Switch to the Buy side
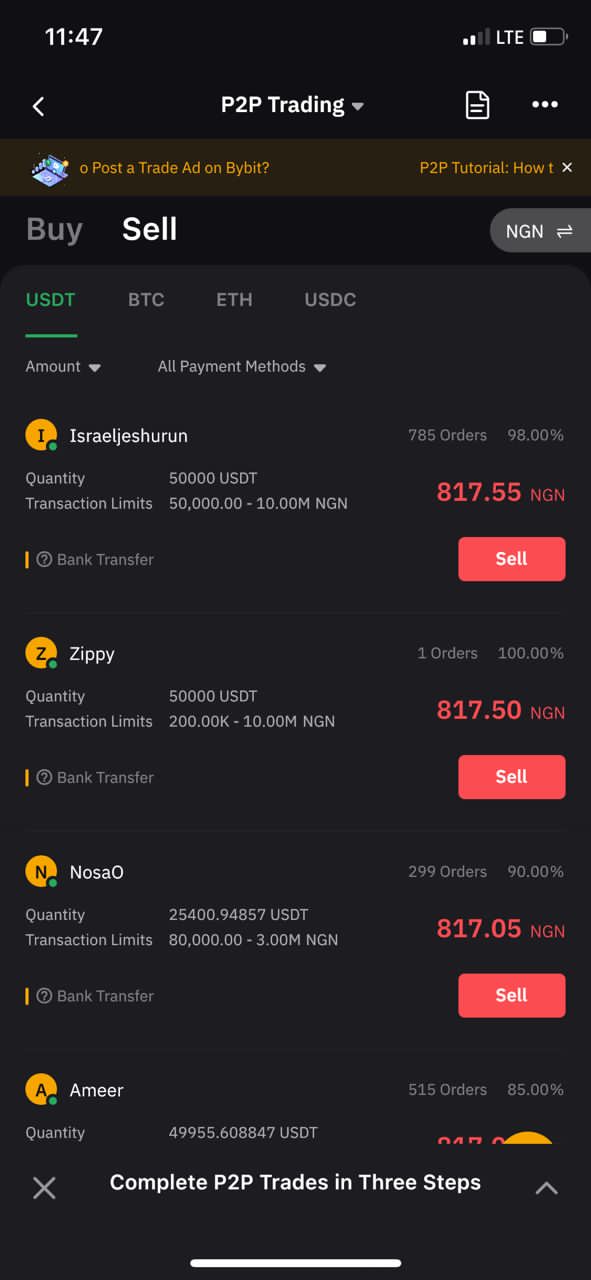This screenshot has height=1280, width=591. point(54,229)
